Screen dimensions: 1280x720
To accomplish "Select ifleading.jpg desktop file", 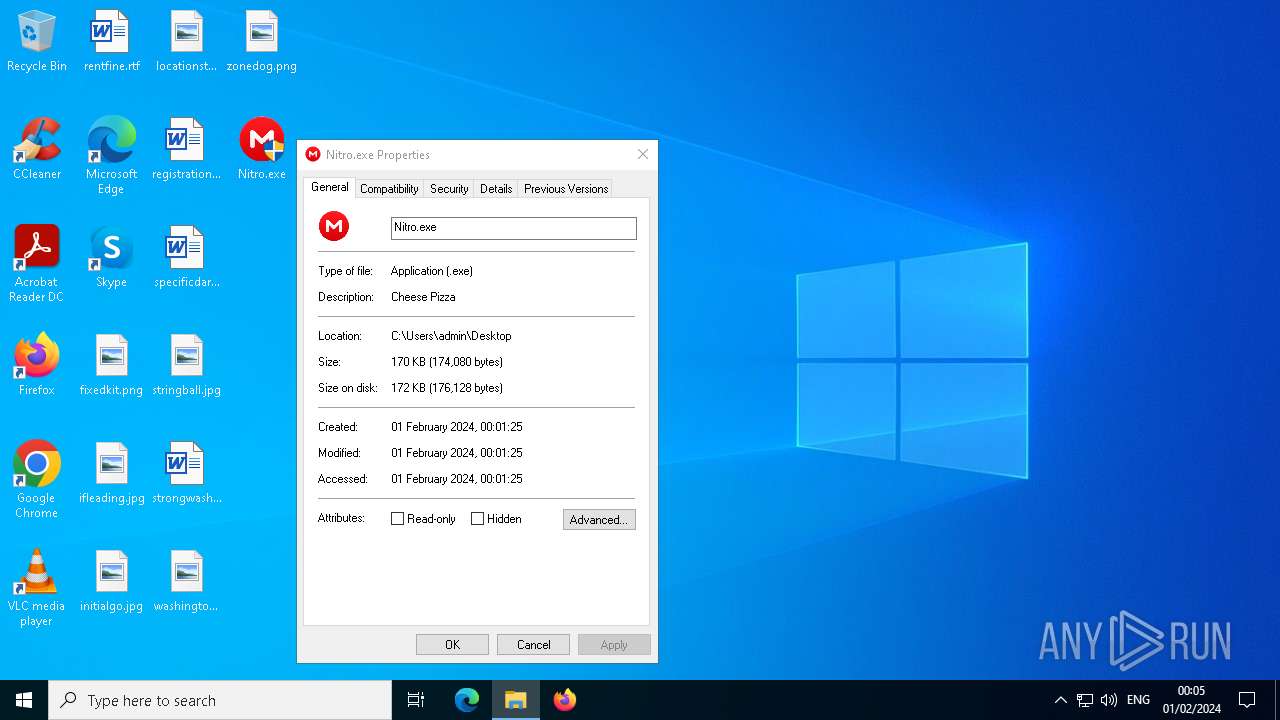I will pos(111,473).
